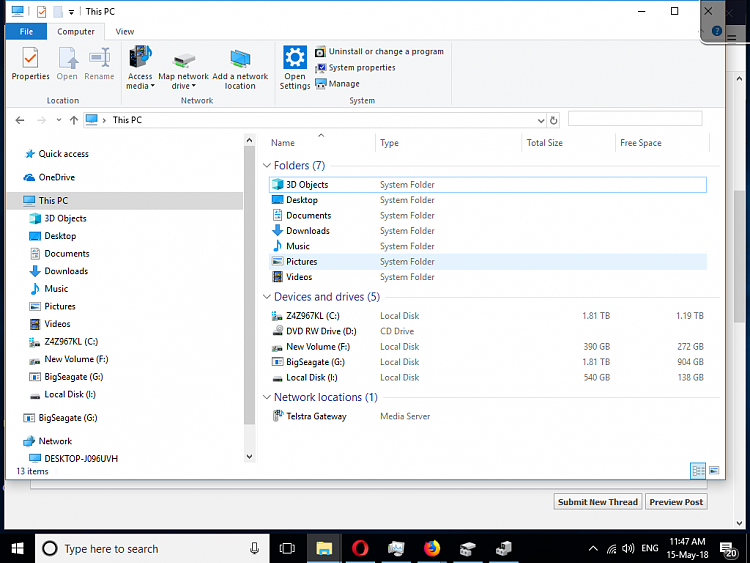
Task: Click the Manage ribbon item
Action: click(343, 84)
